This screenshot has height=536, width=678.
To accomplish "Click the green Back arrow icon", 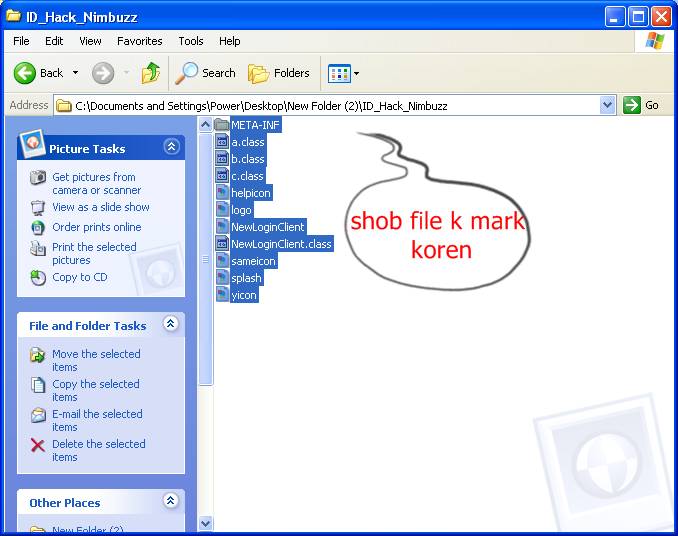I will tap(25, 73).
